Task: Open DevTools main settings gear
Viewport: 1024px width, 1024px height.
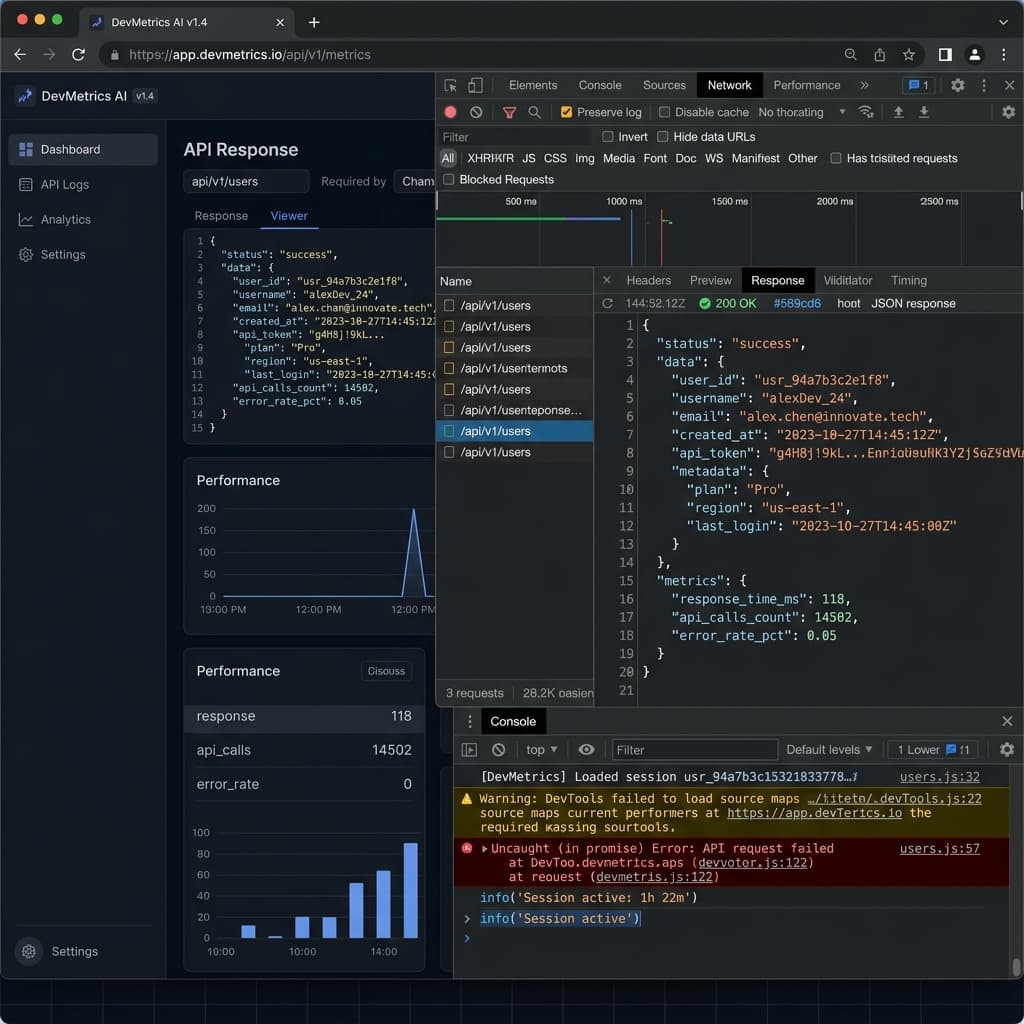Action: click(957, 86)
